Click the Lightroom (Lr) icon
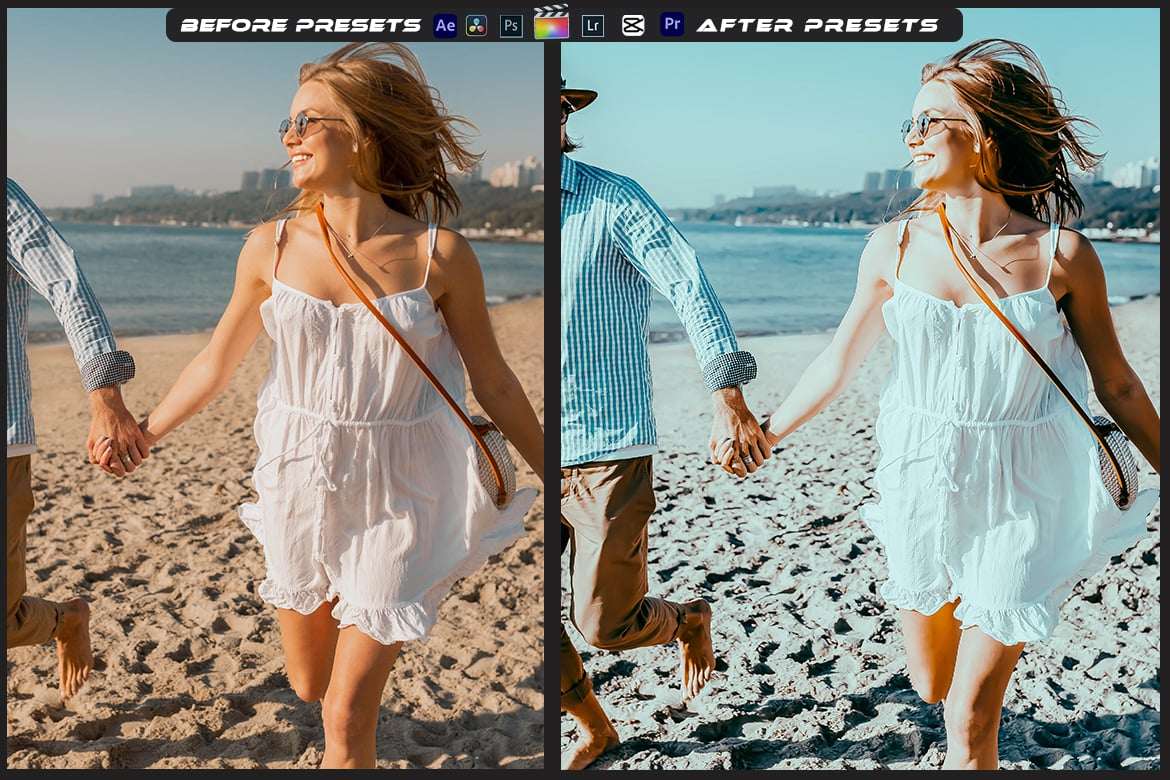Viewport: 1170px width, 780px height. (x=593, y=25)
